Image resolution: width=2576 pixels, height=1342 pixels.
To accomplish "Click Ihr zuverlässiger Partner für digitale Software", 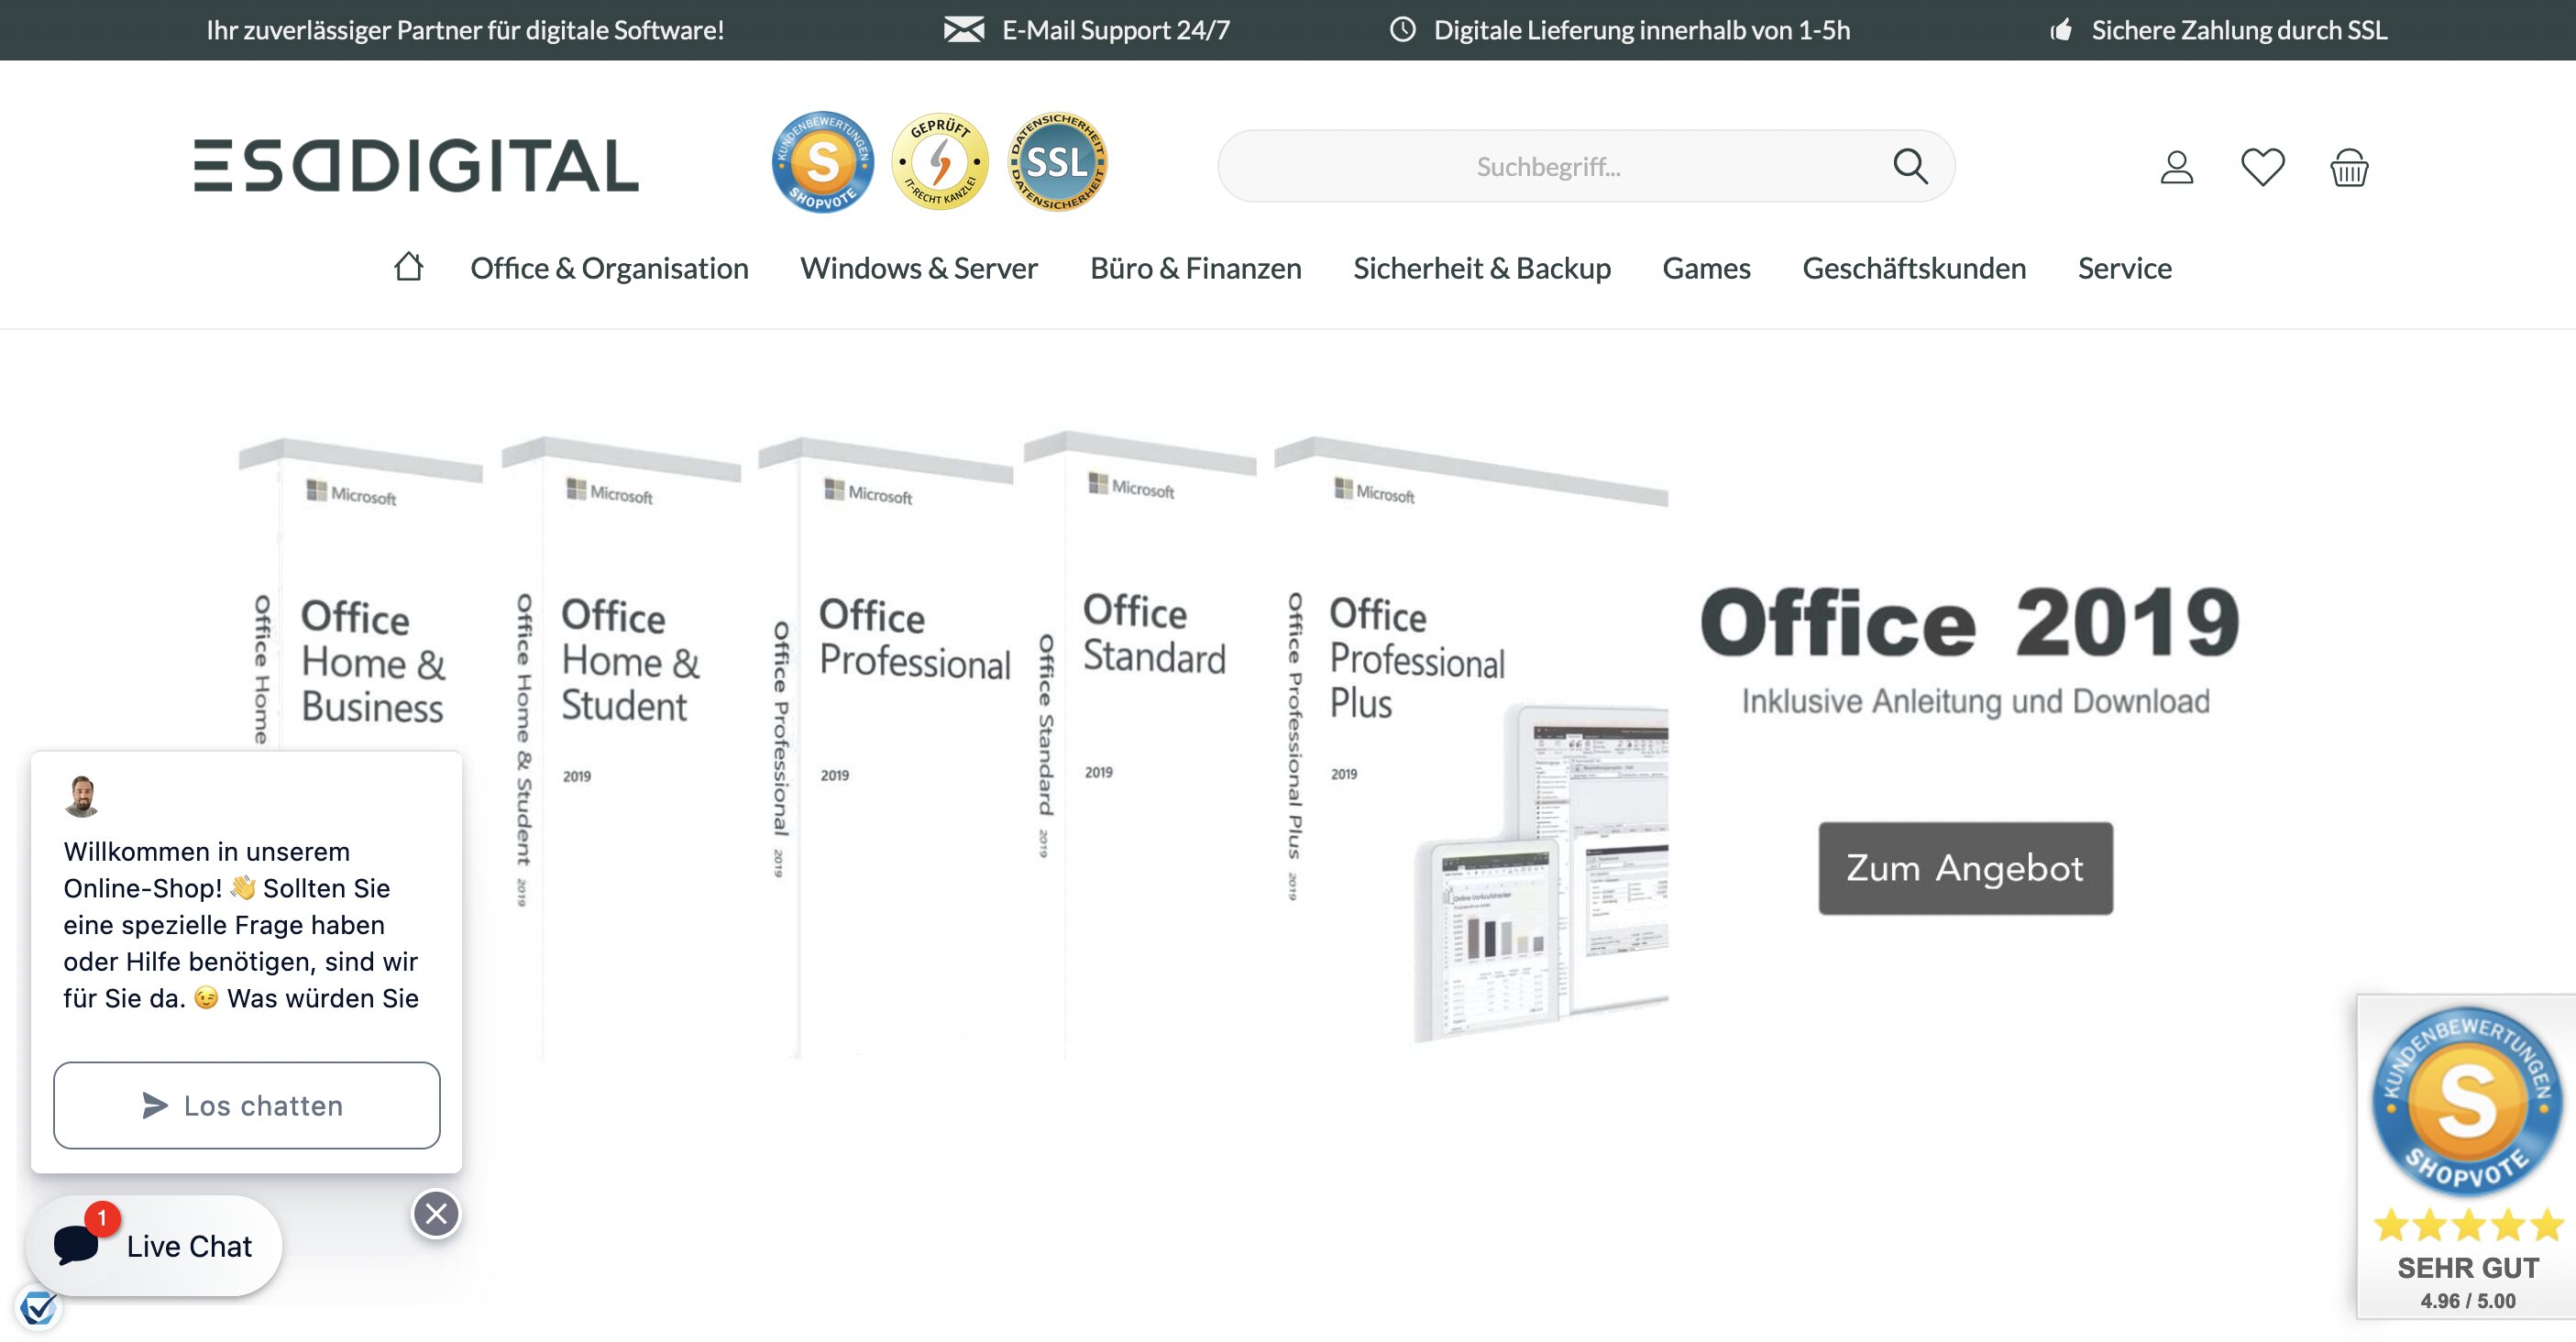I will click(x=465, y=30).
